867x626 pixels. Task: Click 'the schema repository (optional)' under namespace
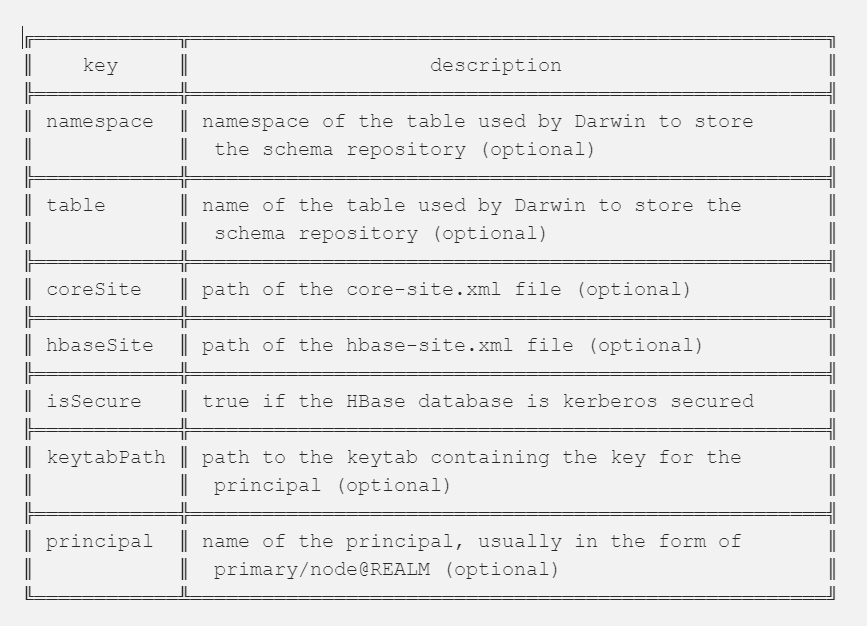coord(404,149)
